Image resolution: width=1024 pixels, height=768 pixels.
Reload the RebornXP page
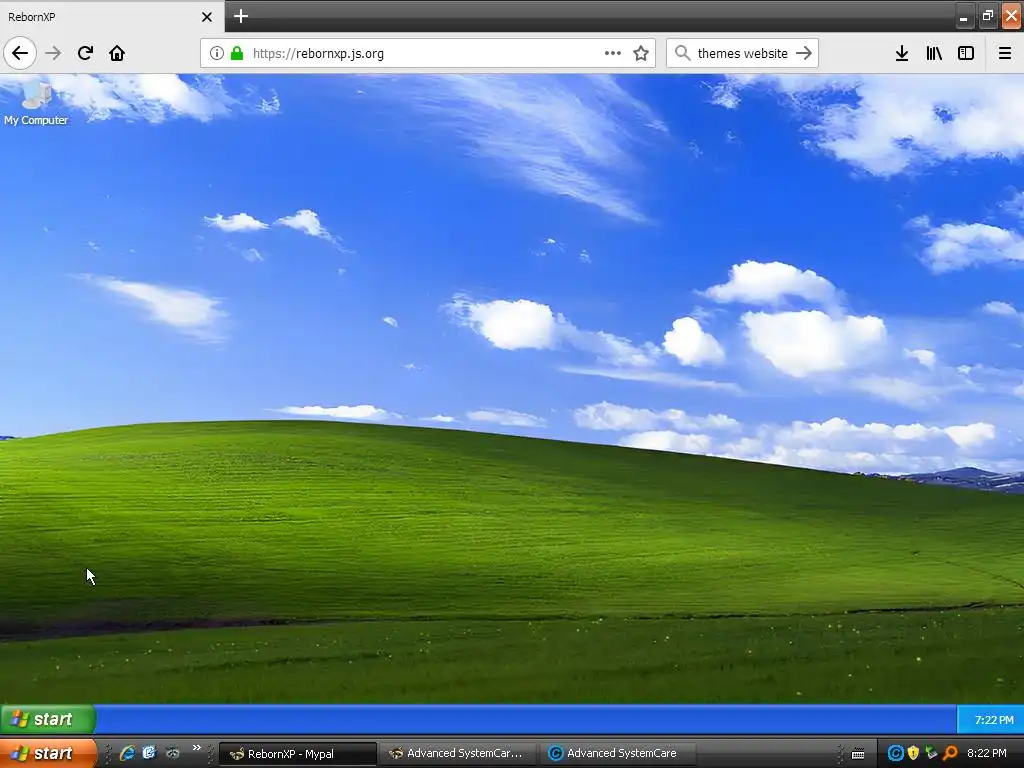[85, 53]
